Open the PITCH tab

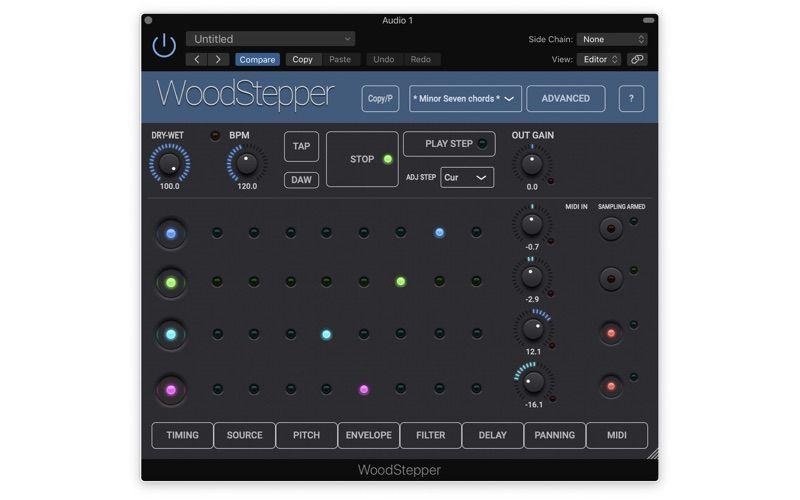306,435
